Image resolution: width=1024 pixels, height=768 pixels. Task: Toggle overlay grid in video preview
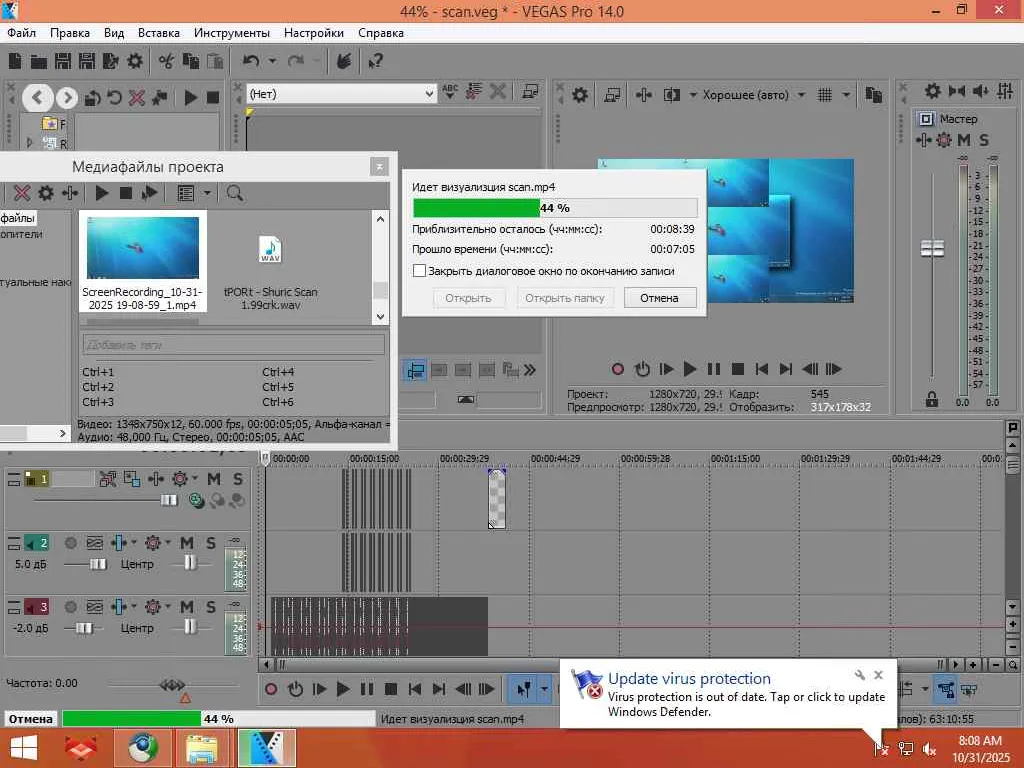point(825,95)
